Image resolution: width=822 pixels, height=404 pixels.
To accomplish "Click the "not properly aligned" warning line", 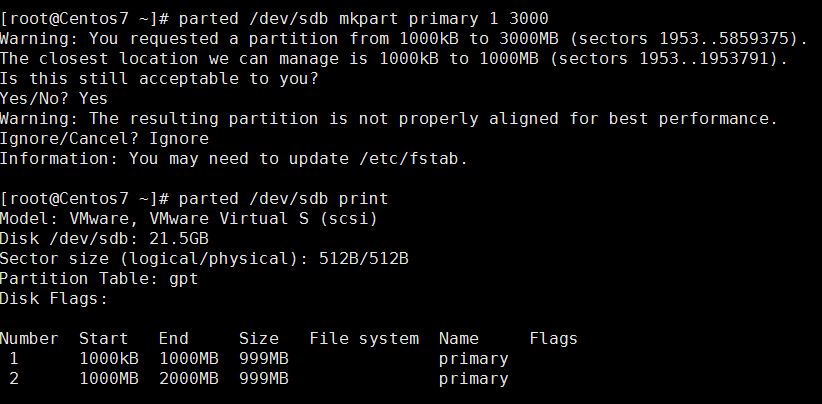I will pos(388,118).
